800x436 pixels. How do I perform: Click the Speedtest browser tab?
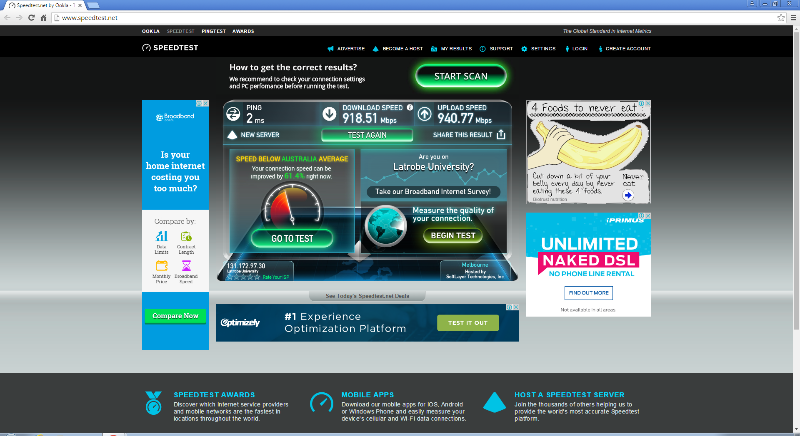pyautogui.click(x=46, y=5)
